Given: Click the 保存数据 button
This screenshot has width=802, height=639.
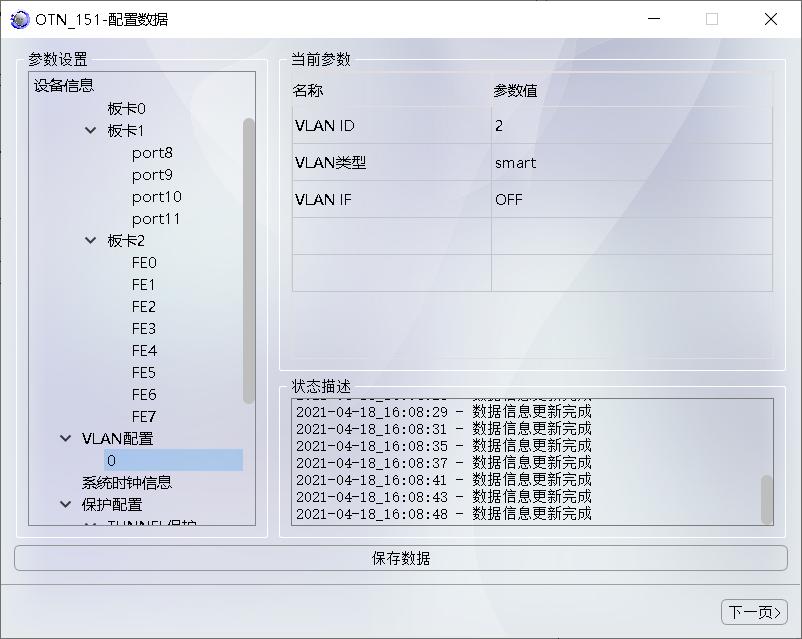Looking at the screenshot, I should [x=401, y=559].
